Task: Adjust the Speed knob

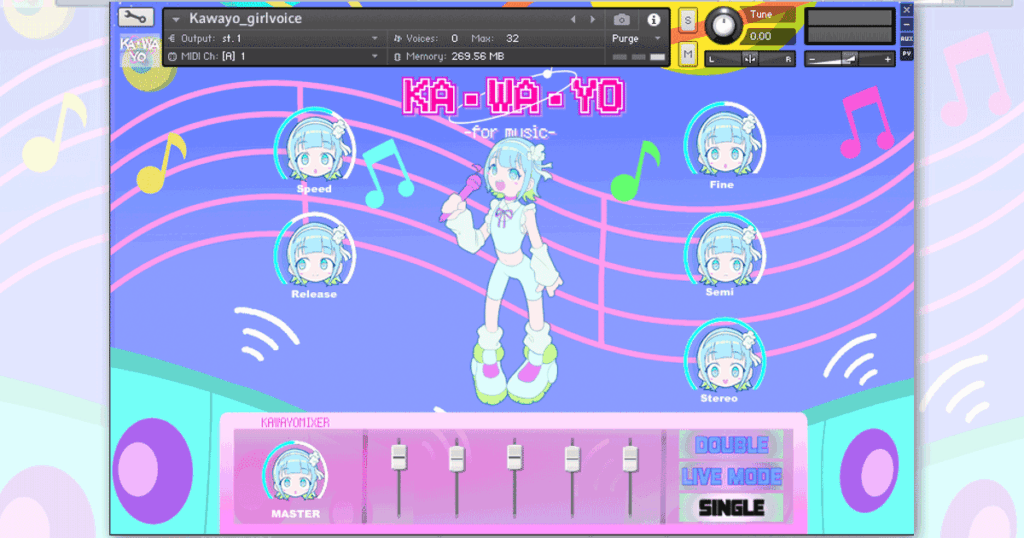Action: [x=315, y=146]
